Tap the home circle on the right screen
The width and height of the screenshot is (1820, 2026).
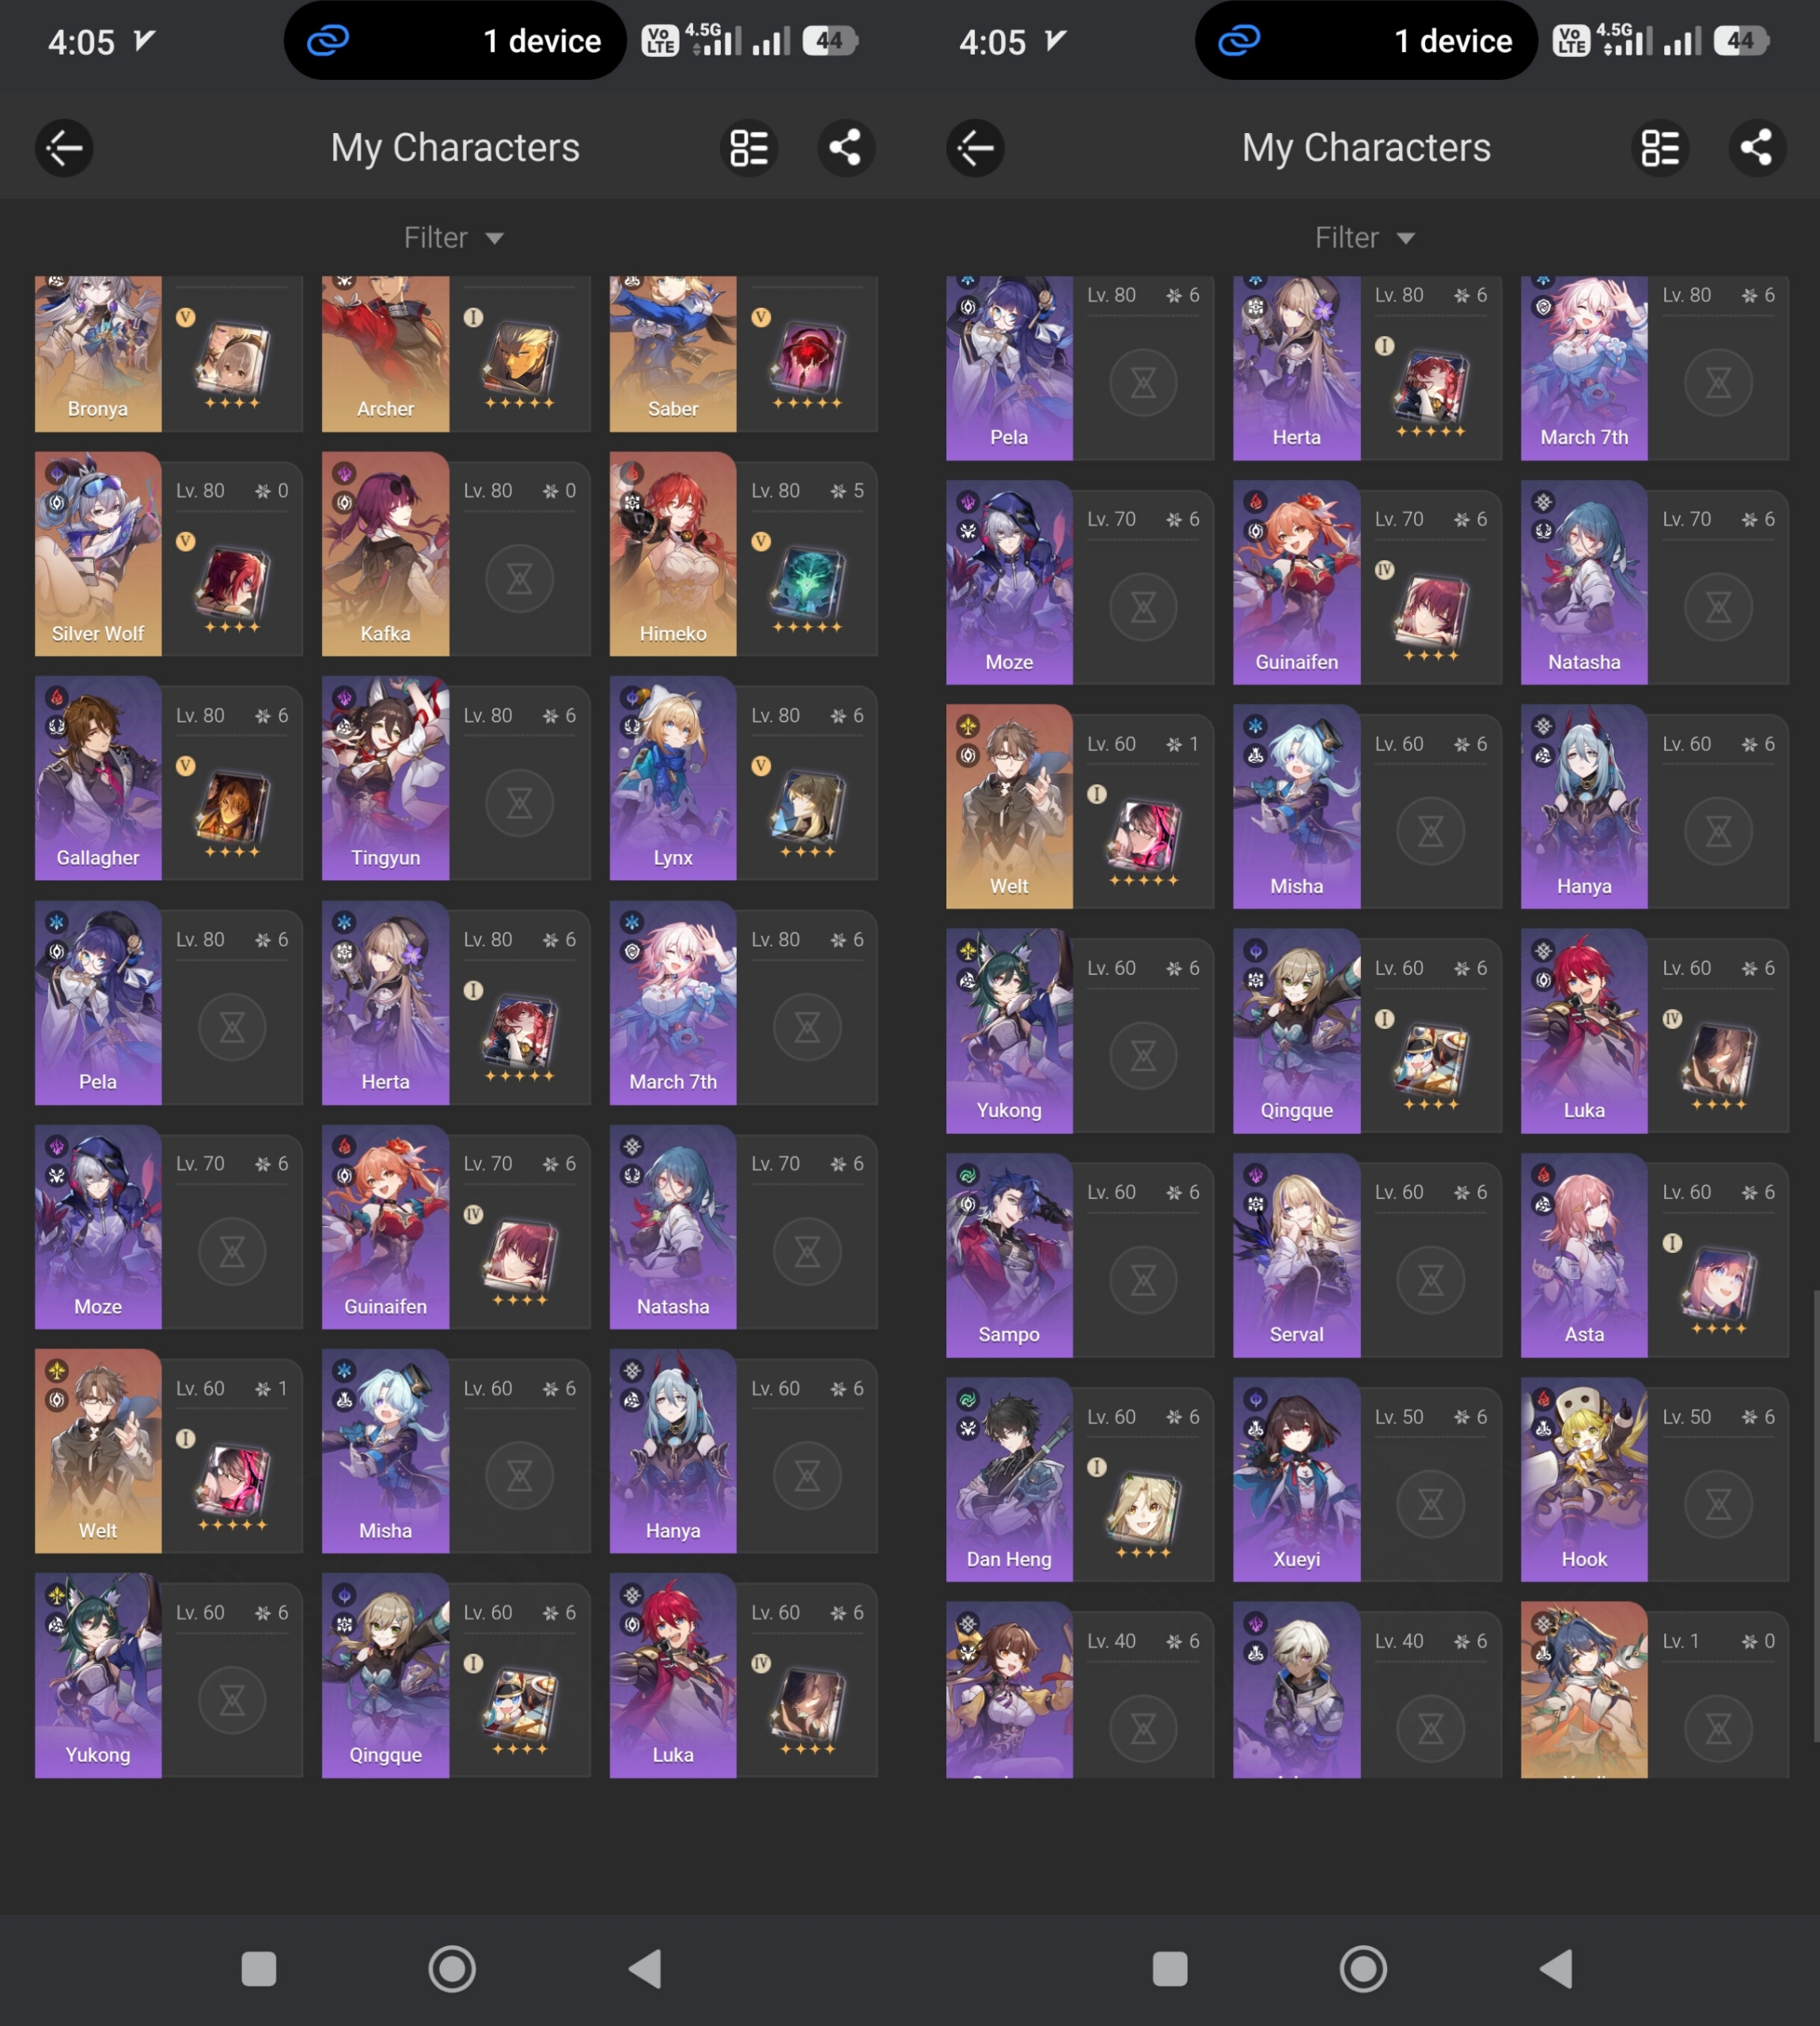coord(1363,1968)
